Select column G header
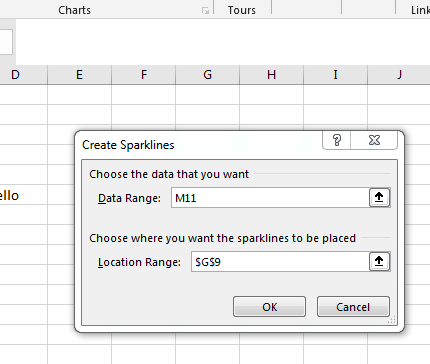The width and height of the screenshot is (430, 364). 207,75
